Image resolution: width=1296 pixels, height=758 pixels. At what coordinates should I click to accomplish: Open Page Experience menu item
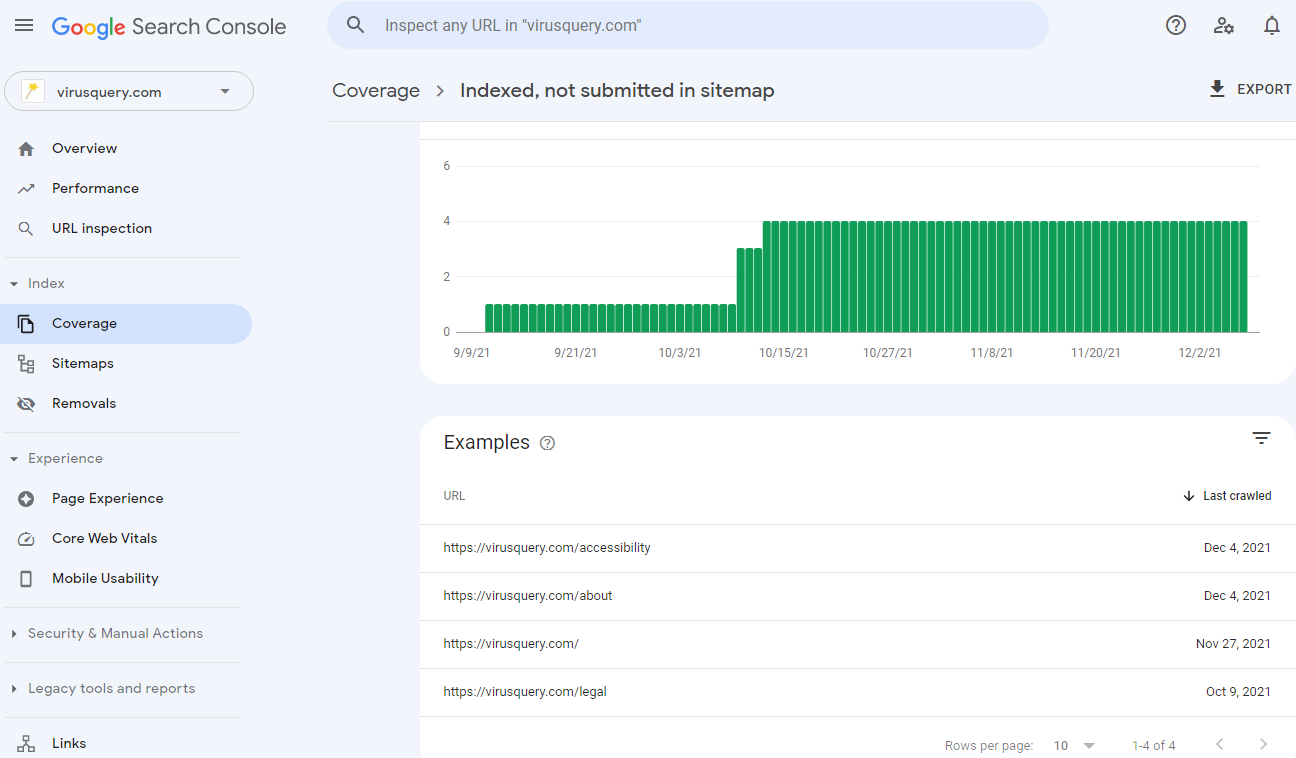click(126, 499)
